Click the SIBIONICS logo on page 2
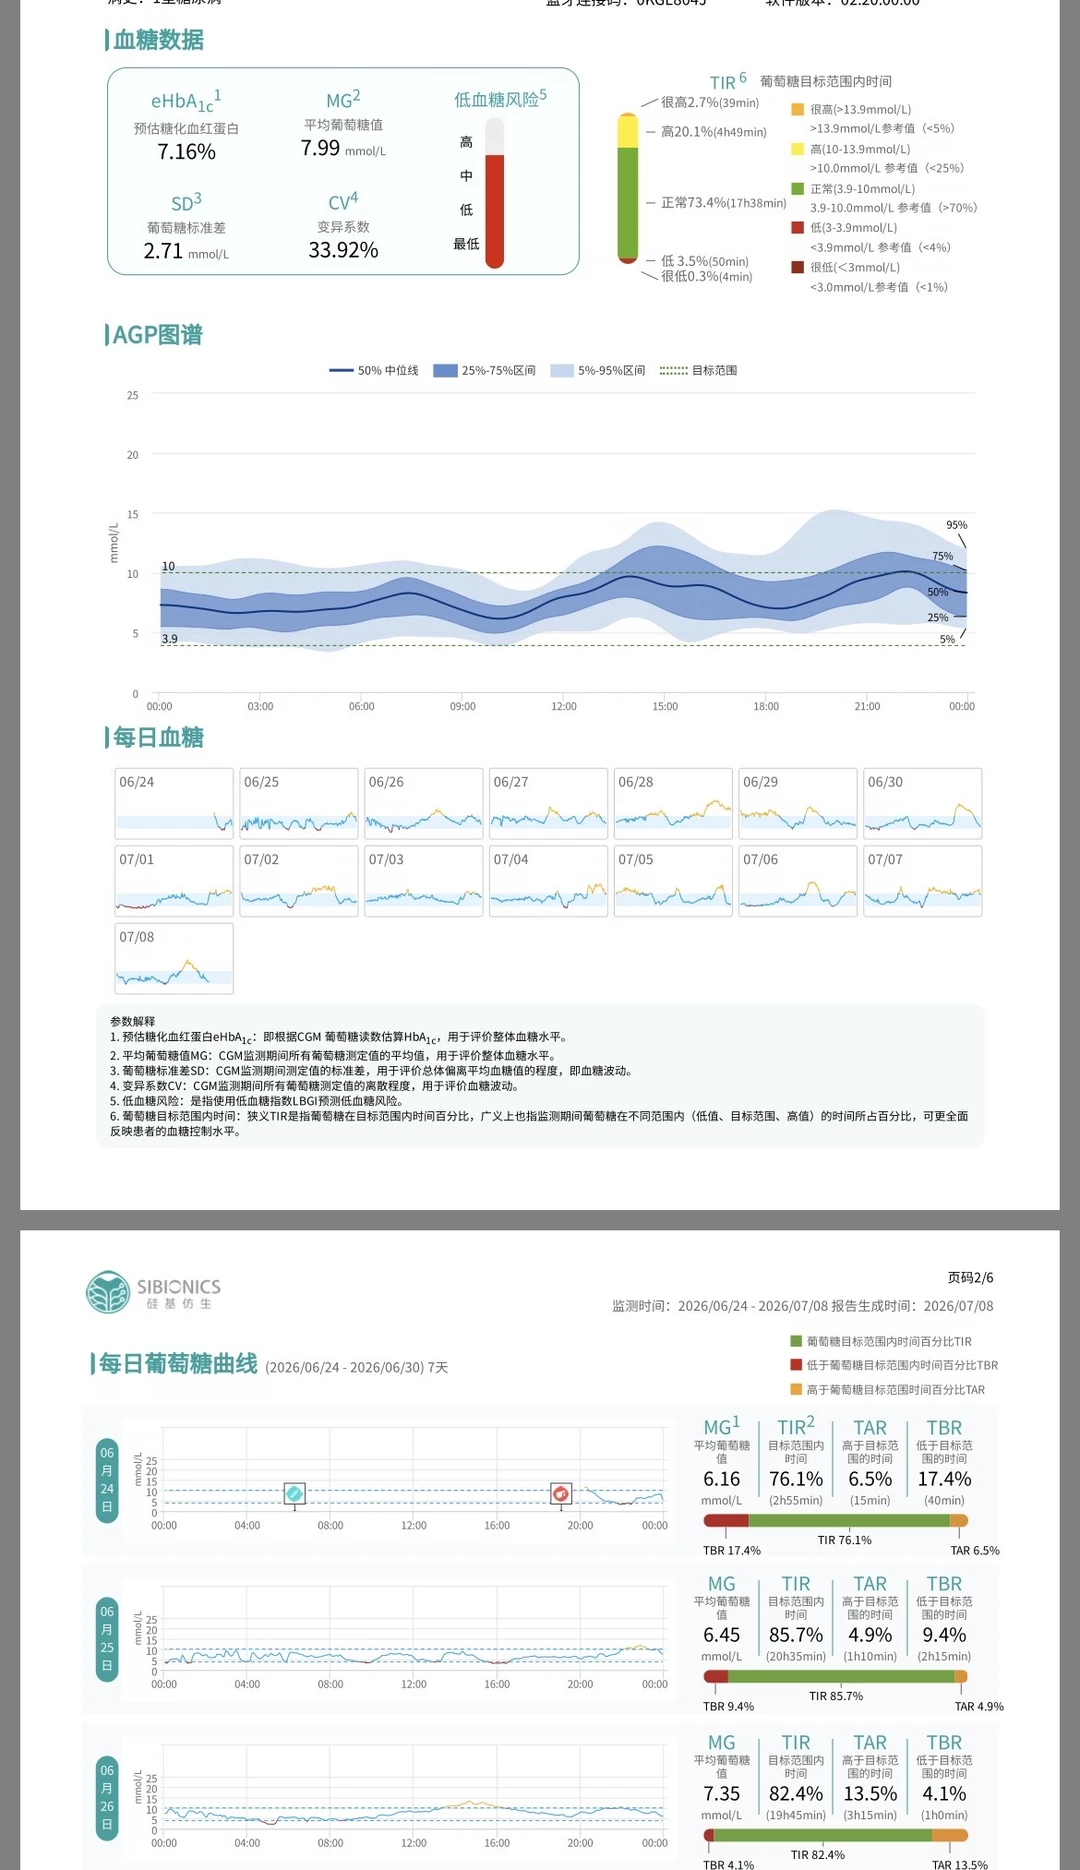This screenshot has height=1870, width=1080. [x=153, y=1292]
